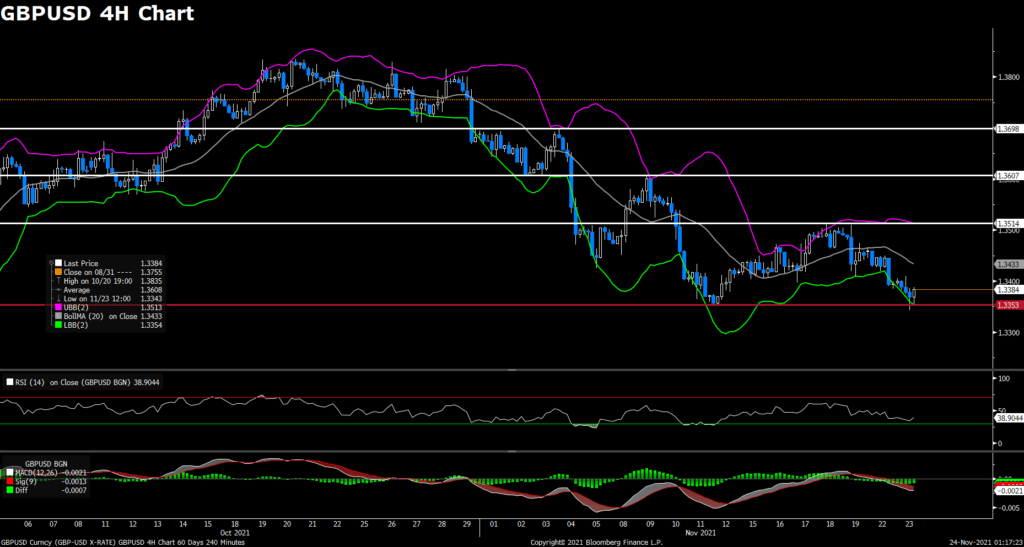The height and width of the screenshot is (547, 1024).
Task: Select 'BollMA (20) on Close' legend label
Action: click(x=100, y=316)
